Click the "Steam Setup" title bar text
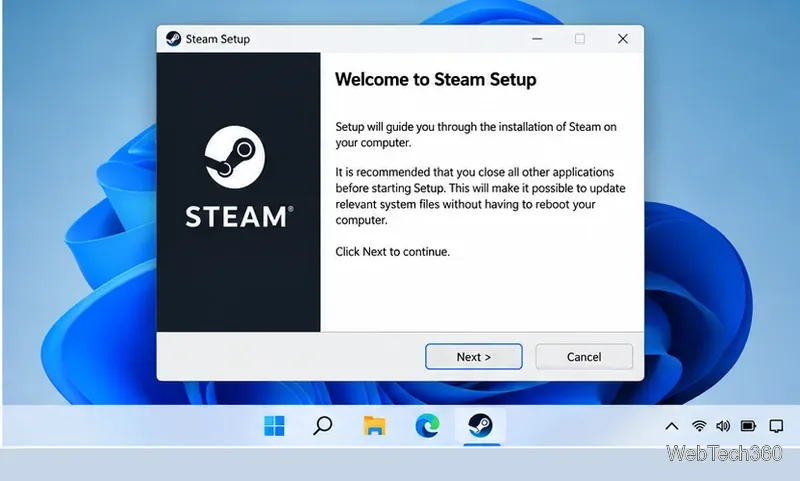 [218, 39]
